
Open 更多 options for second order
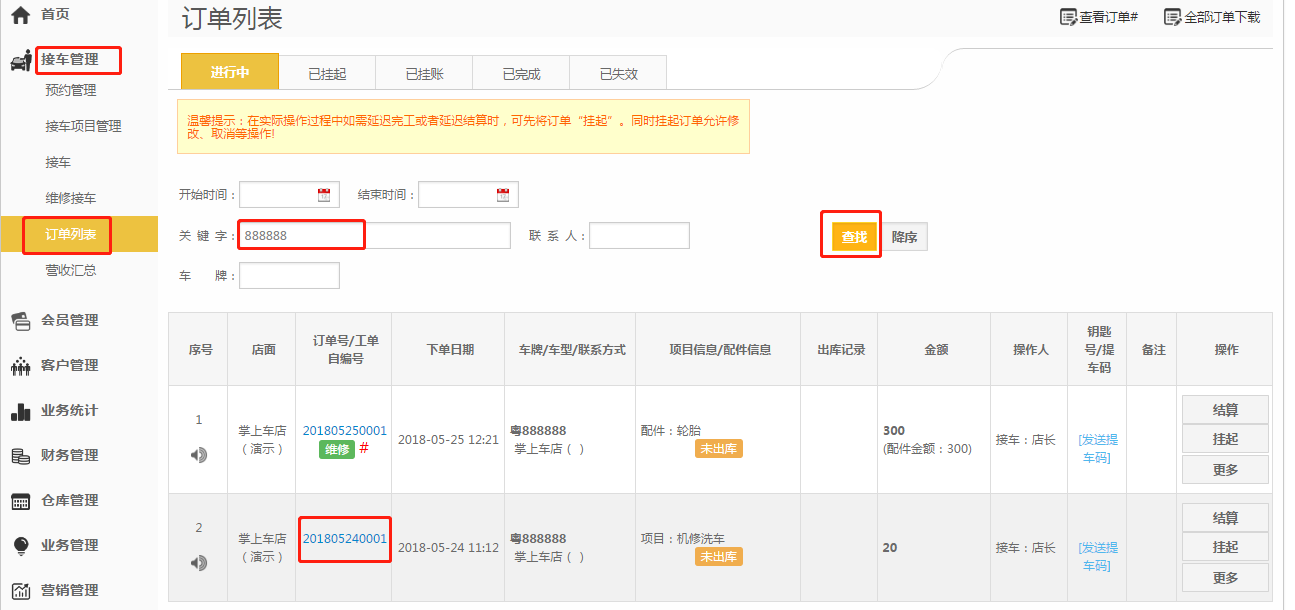point(1225,578)
